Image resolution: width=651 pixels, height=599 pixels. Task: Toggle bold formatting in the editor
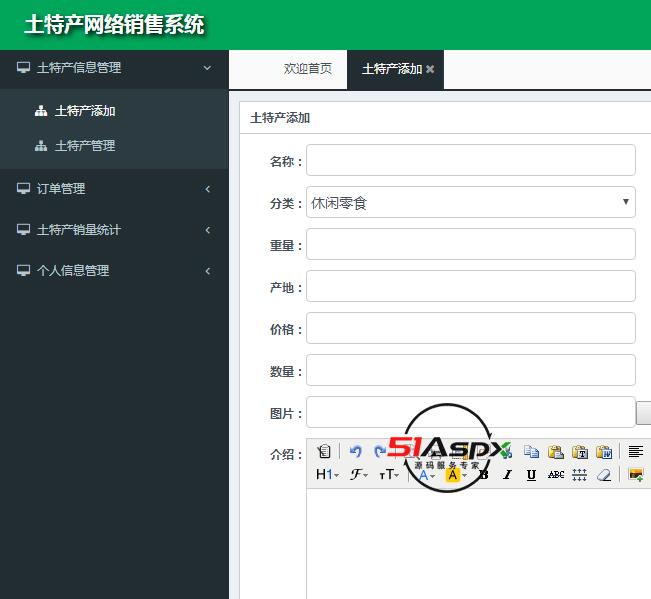click(x=483, y=475)
